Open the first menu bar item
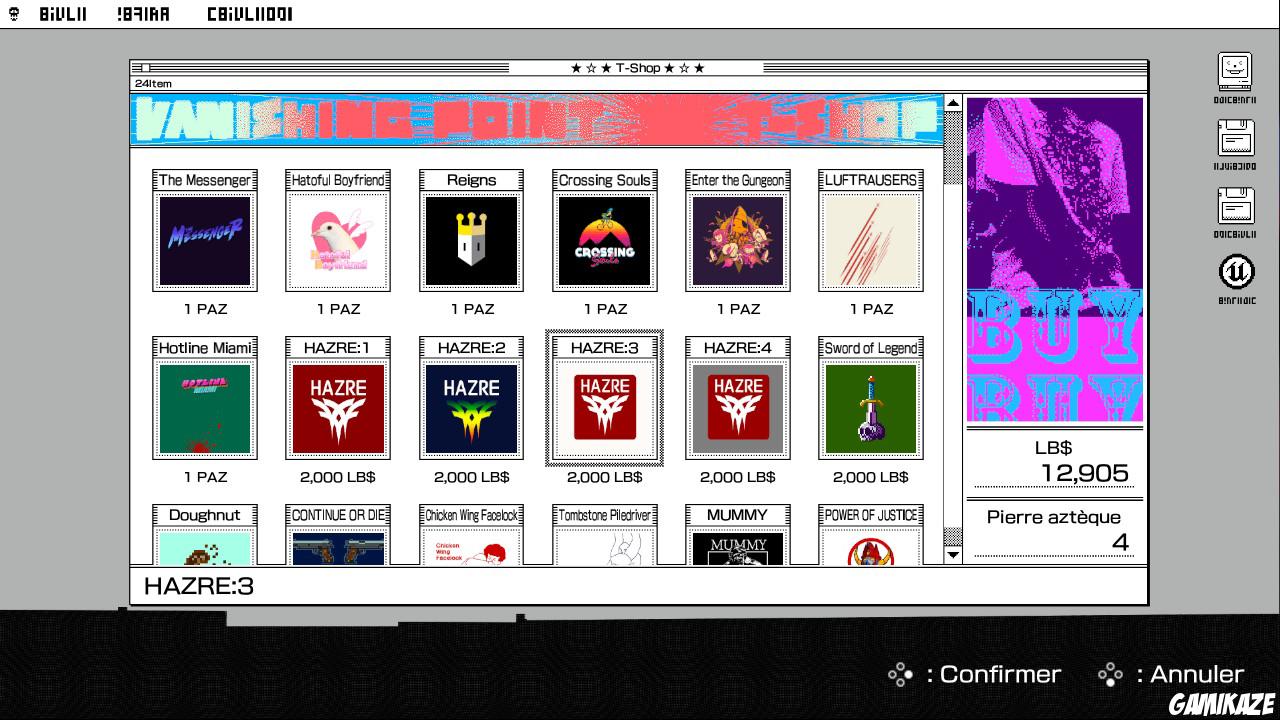 pos(64,14)
